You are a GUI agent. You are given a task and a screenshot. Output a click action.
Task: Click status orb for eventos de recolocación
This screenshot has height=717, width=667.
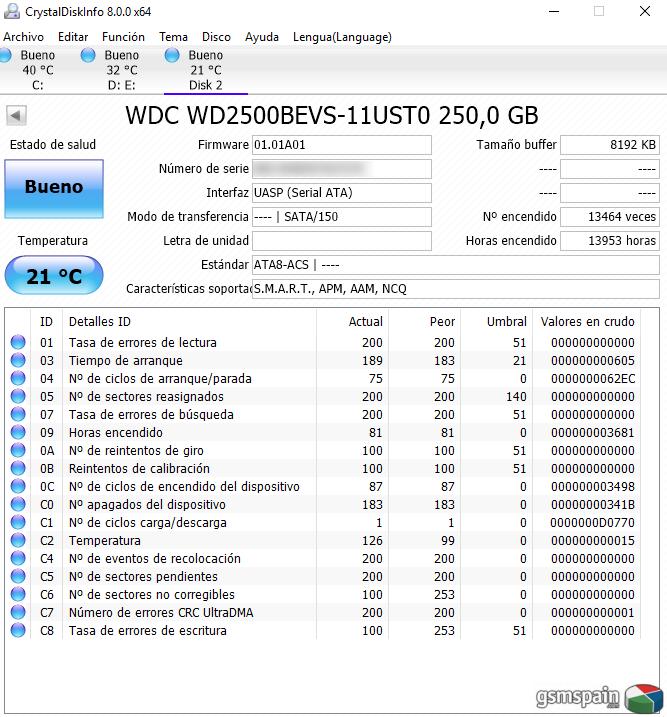click(18, 558)
